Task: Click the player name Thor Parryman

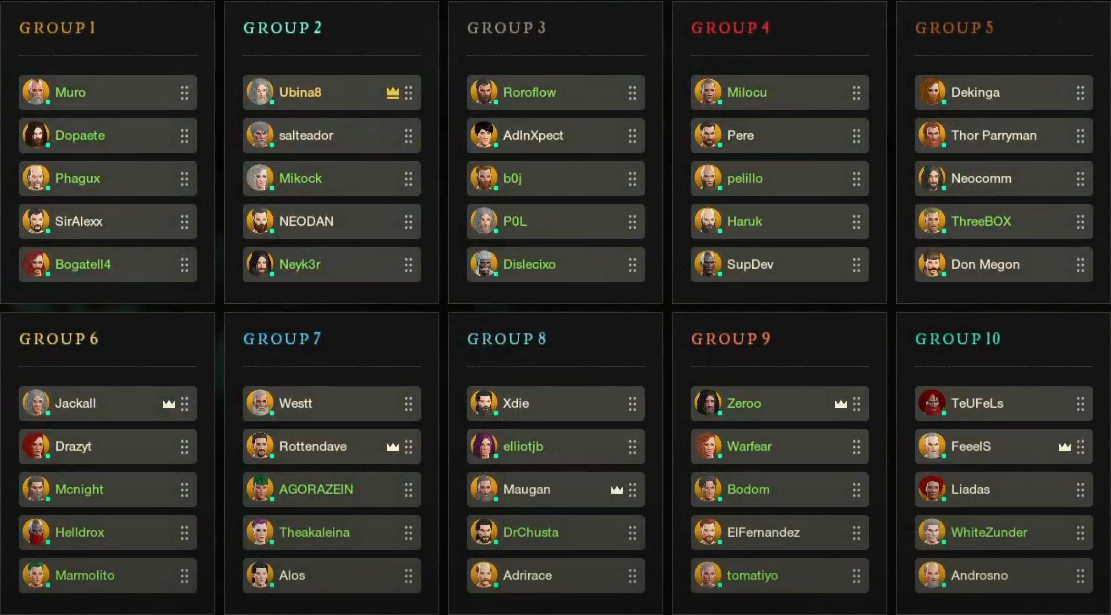Action: 993,136
